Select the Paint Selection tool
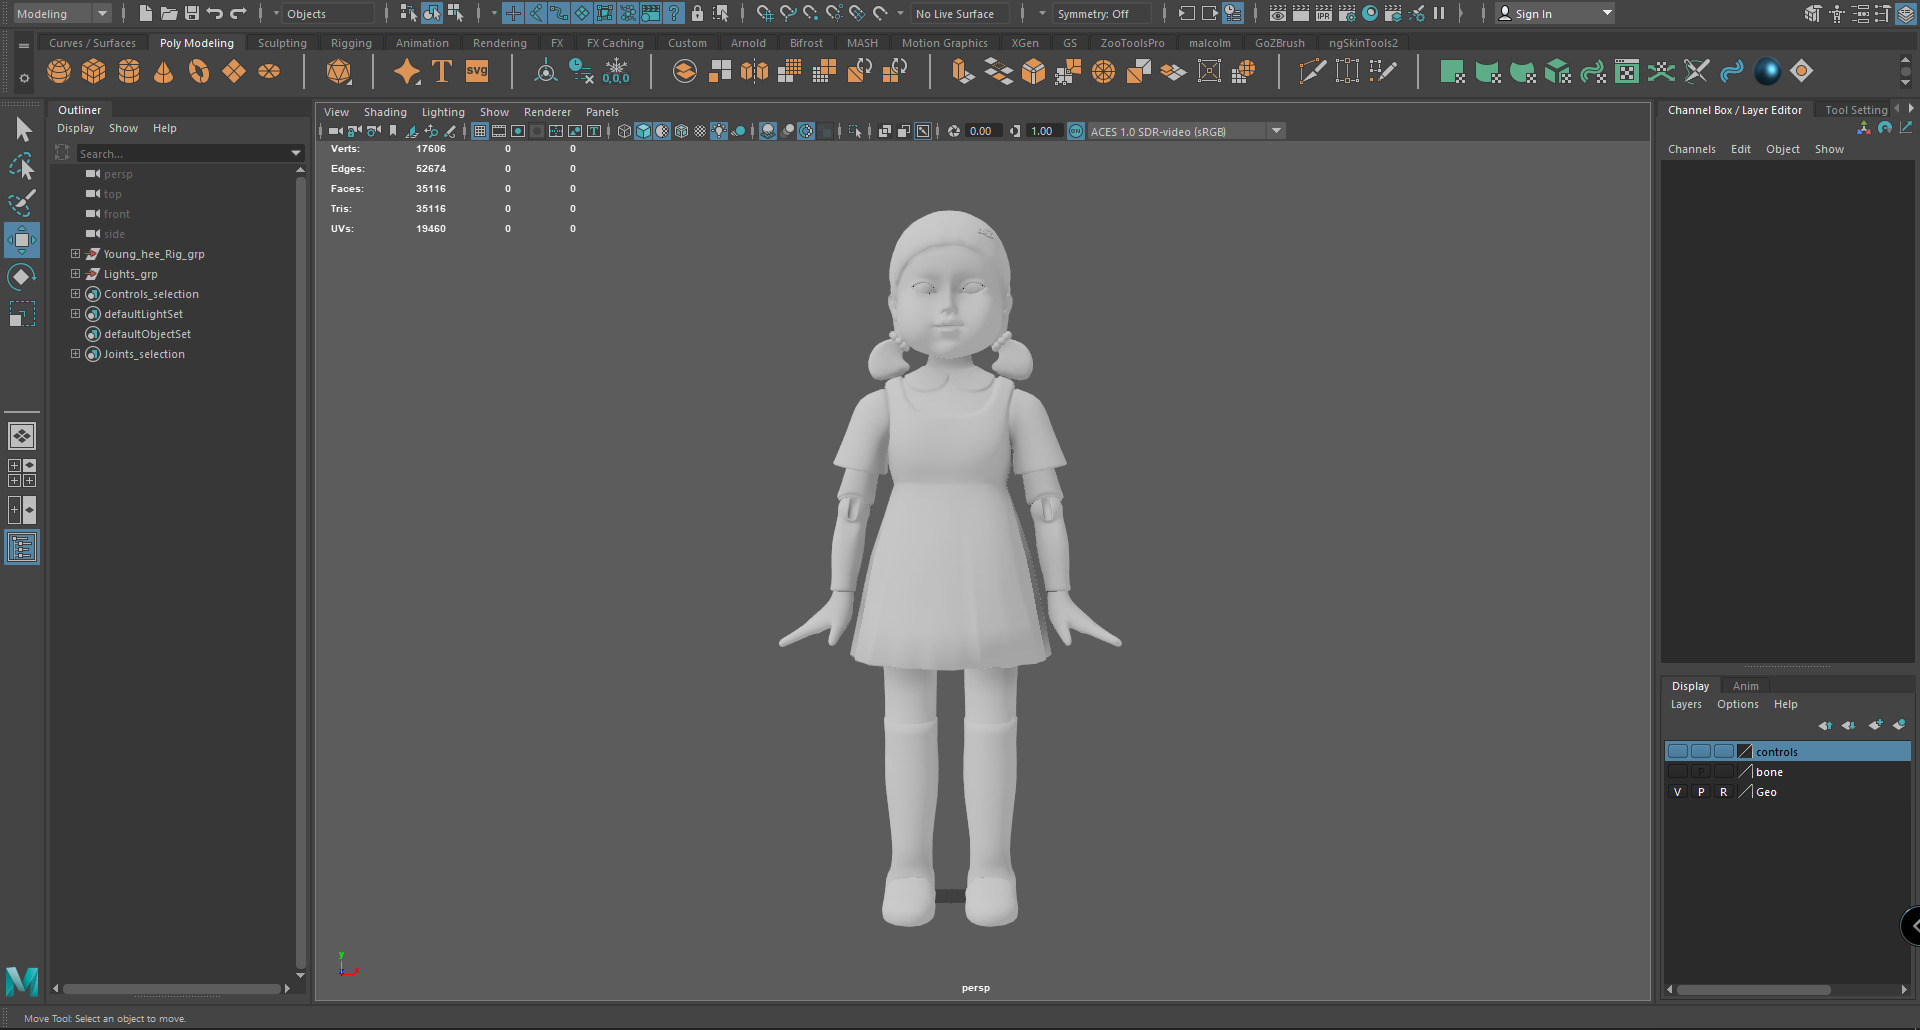 22,203
